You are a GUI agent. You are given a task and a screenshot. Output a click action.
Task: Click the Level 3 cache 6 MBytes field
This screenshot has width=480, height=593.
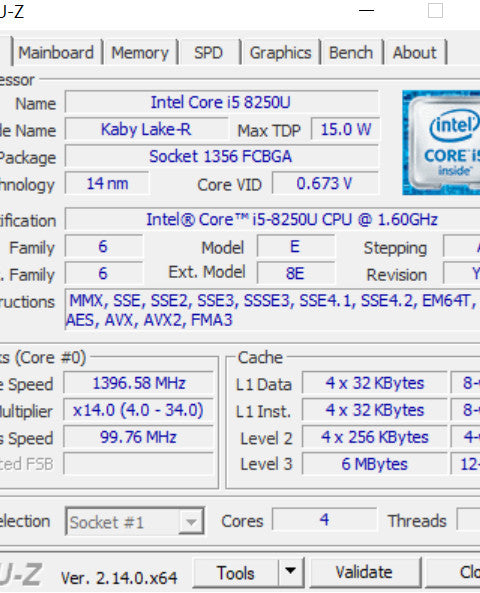coord(374,464)
